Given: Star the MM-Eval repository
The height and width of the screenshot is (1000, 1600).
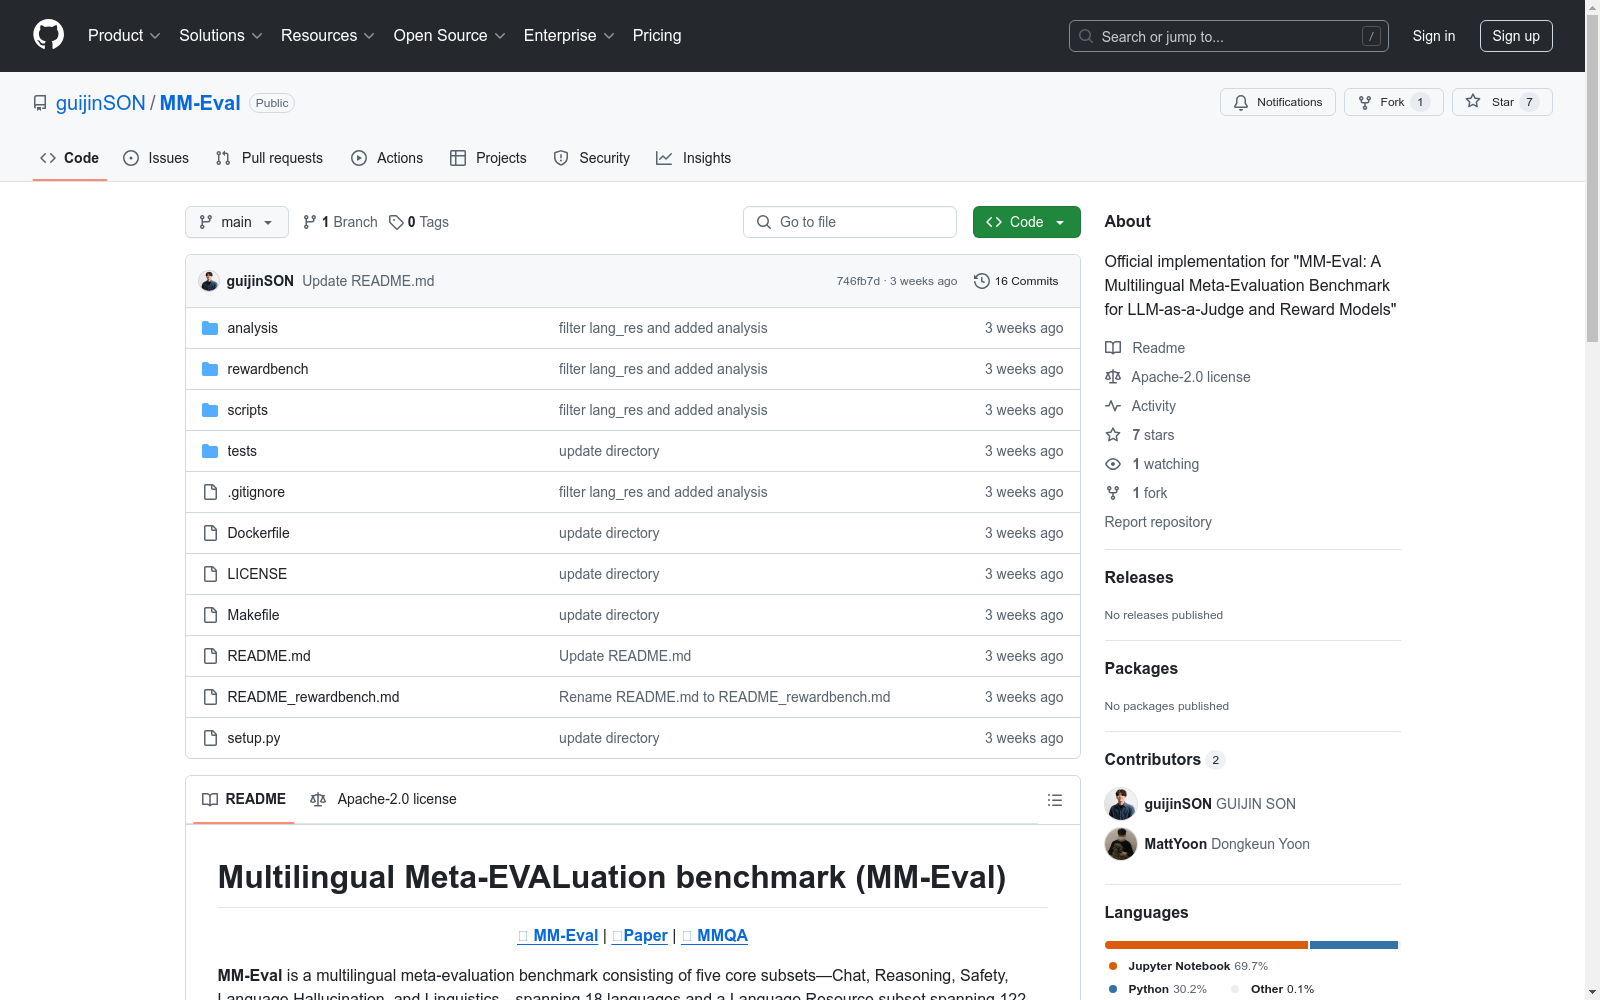Looking at the screenshot, I should click(1502, 102).
